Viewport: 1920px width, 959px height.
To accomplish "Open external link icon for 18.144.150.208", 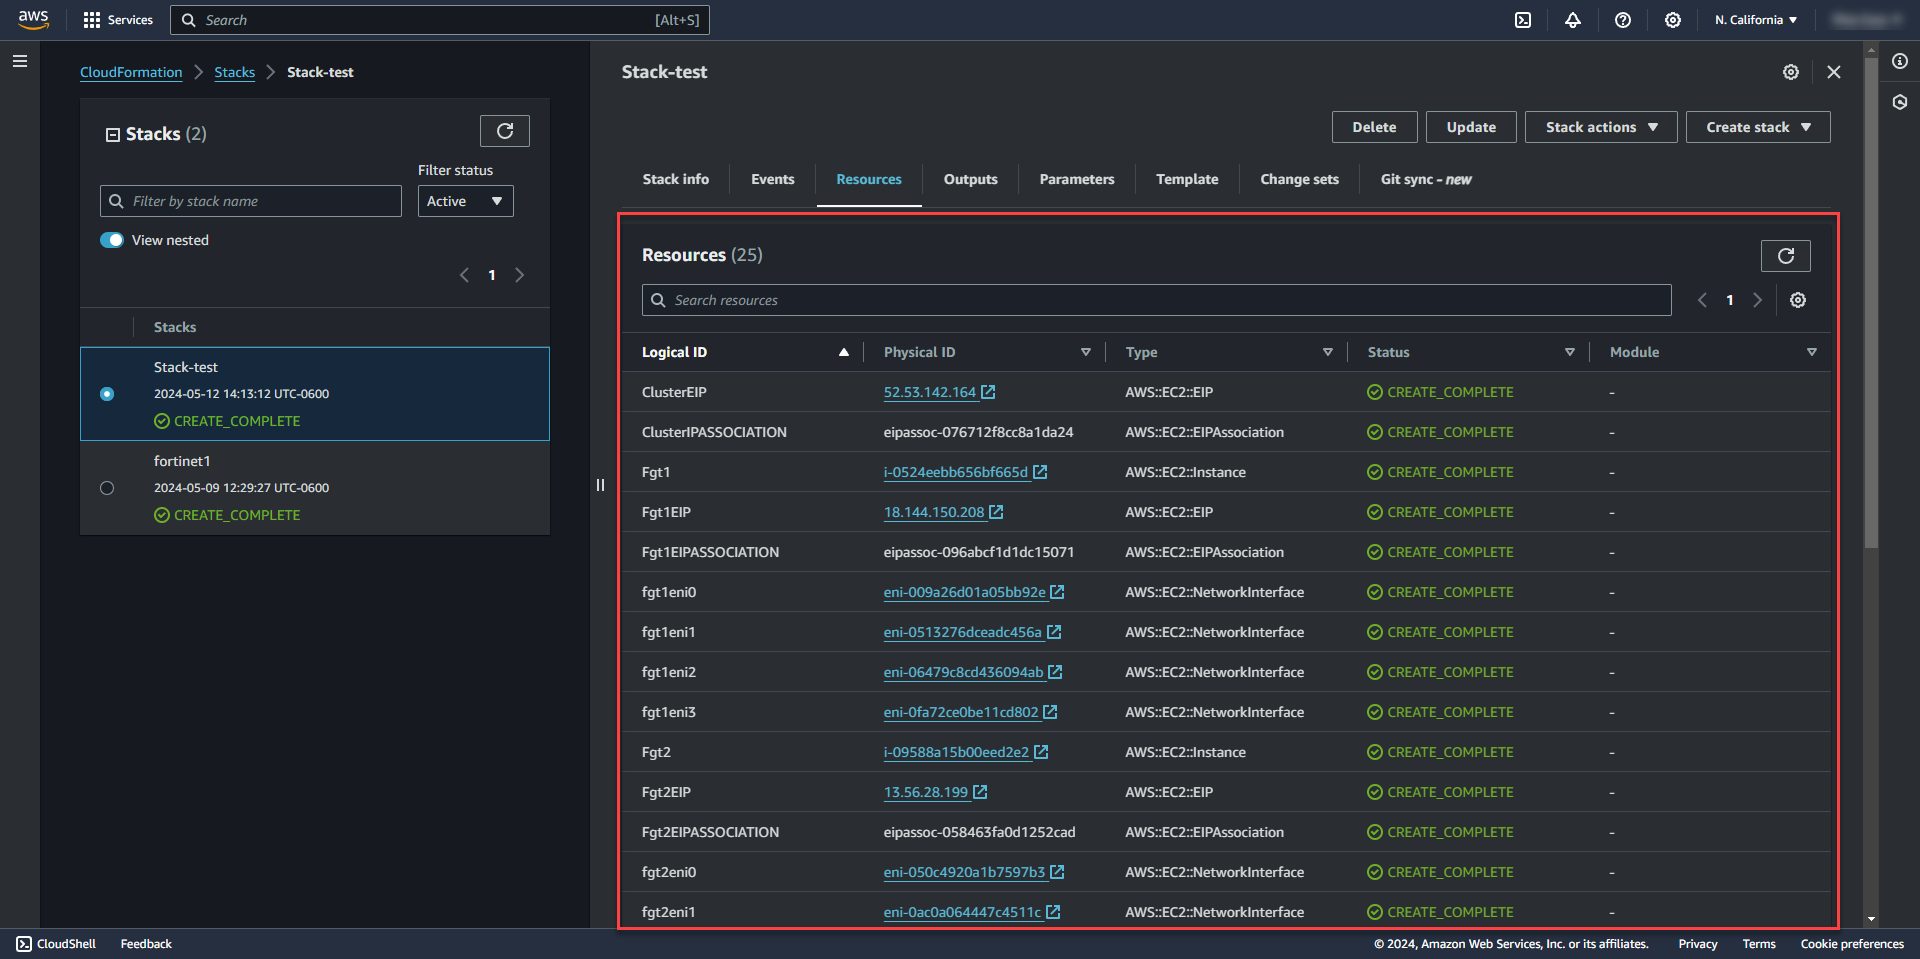I will (x=997, y=512).
